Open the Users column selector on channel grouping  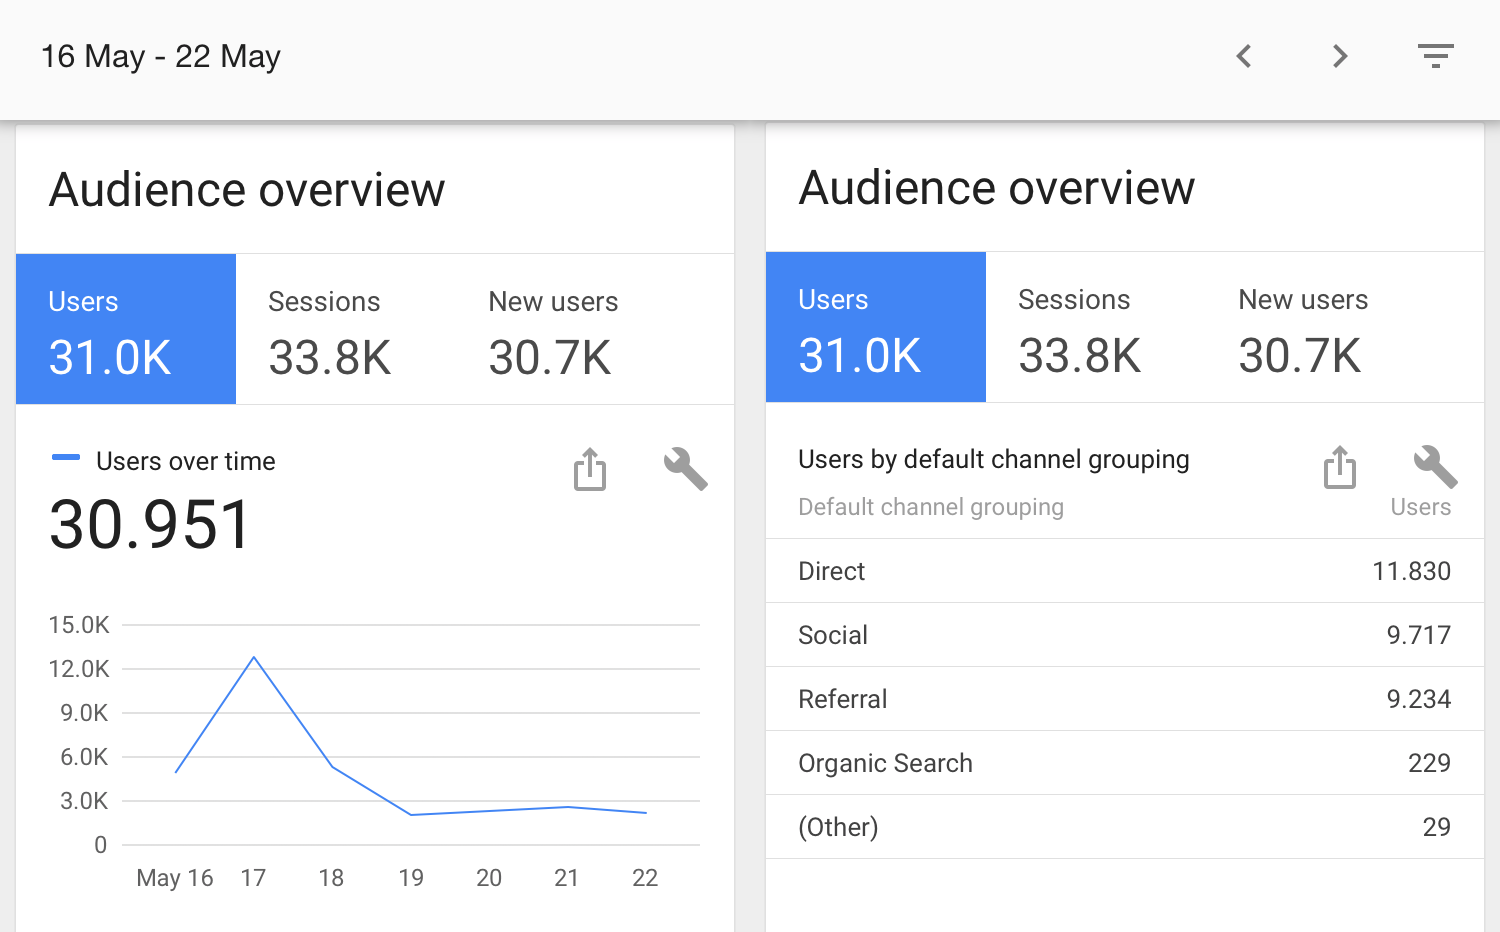coord(1421,507)
